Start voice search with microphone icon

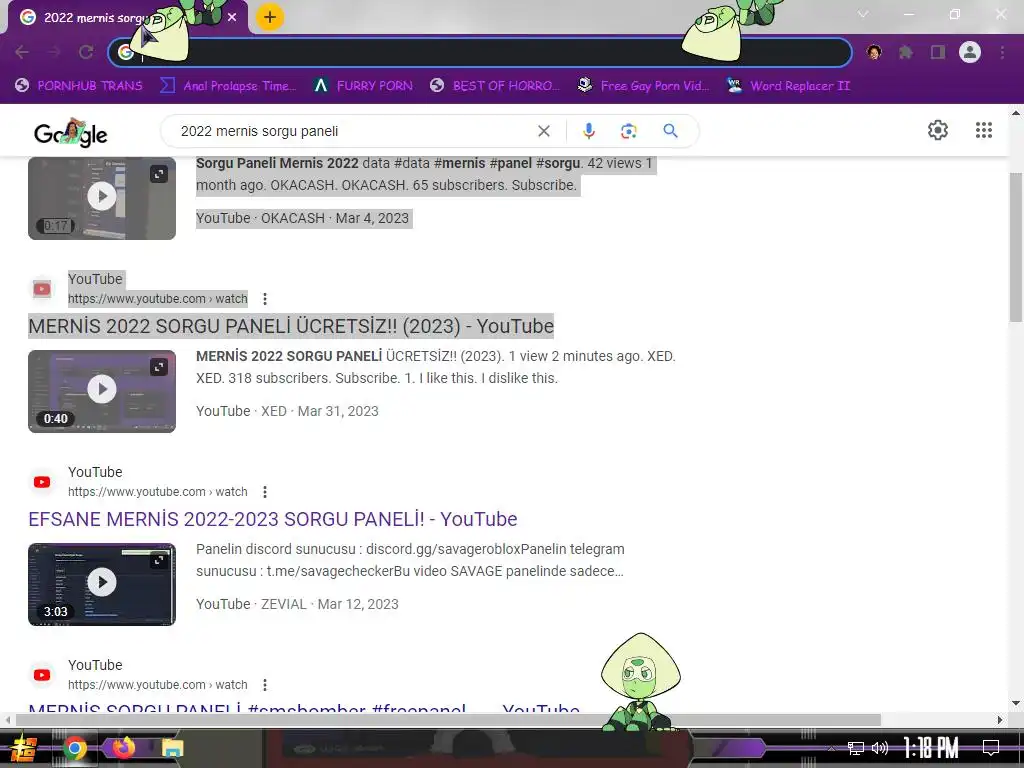click(x=588, y=131)
